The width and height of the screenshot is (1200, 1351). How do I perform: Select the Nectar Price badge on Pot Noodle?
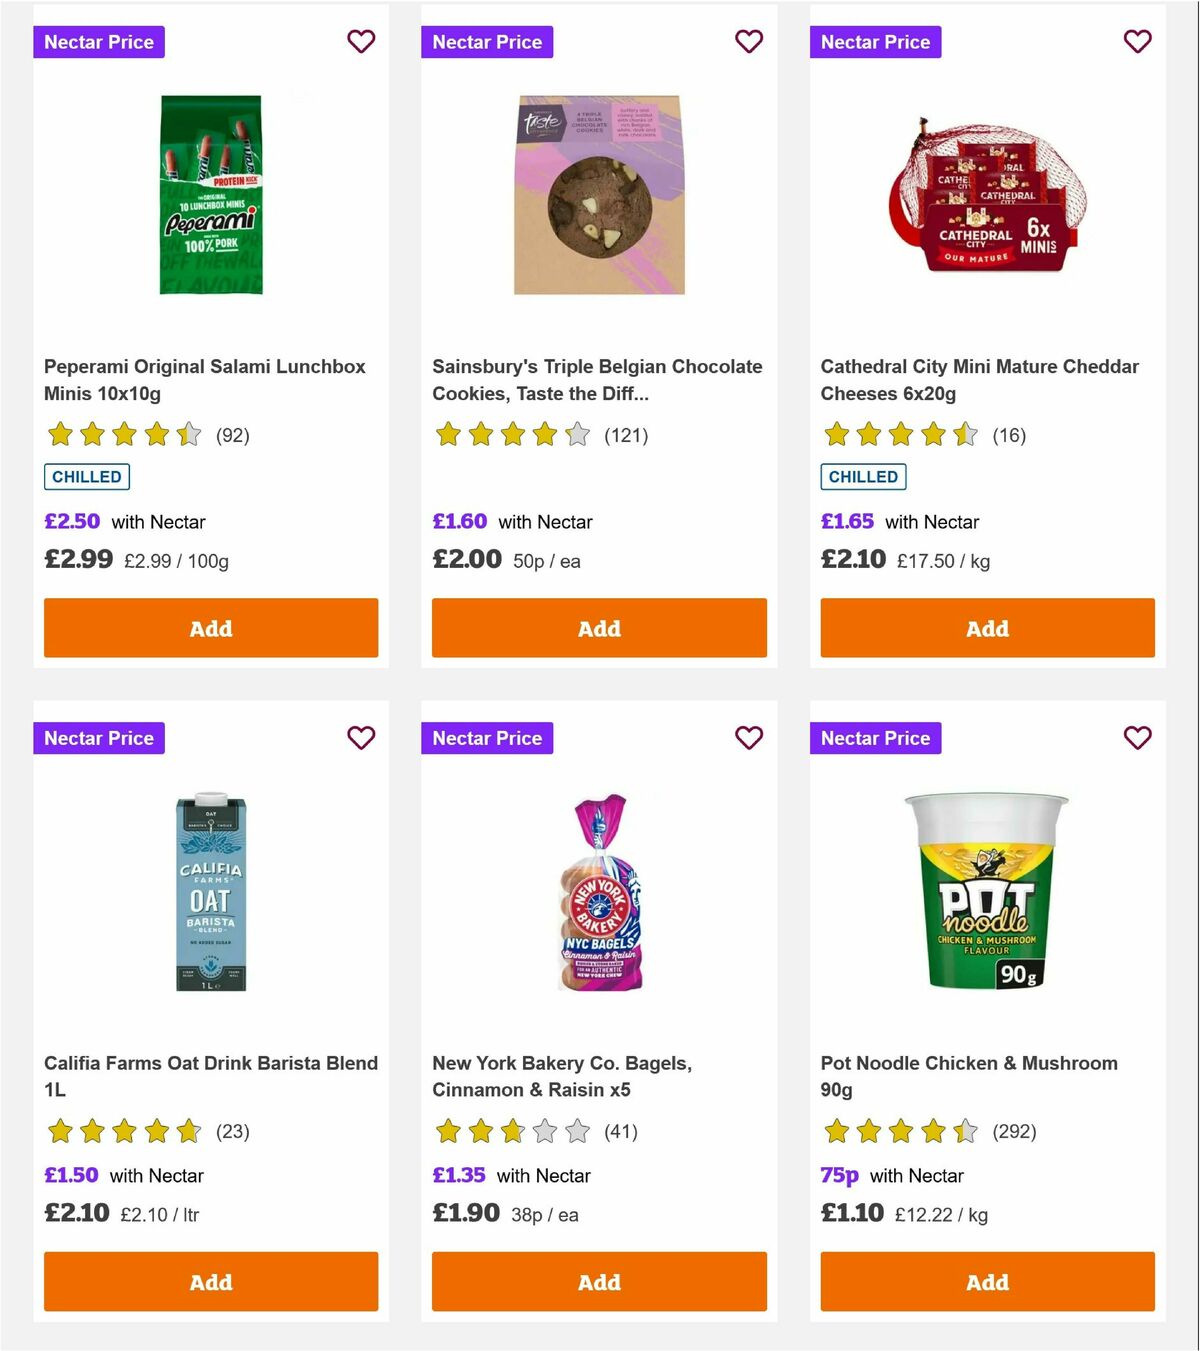875,738
